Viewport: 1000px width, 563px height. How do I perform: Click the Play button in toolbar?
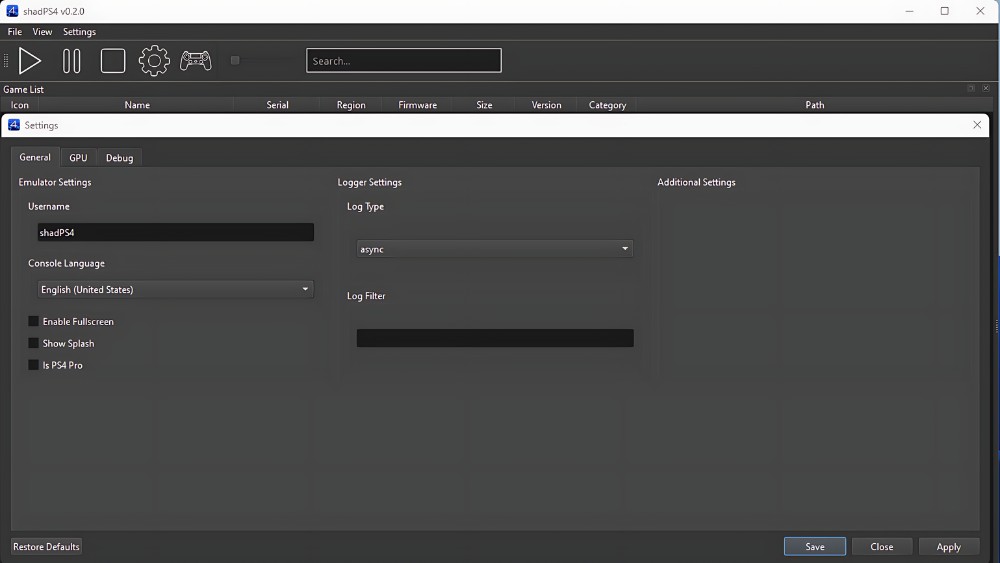coord(29,61)
